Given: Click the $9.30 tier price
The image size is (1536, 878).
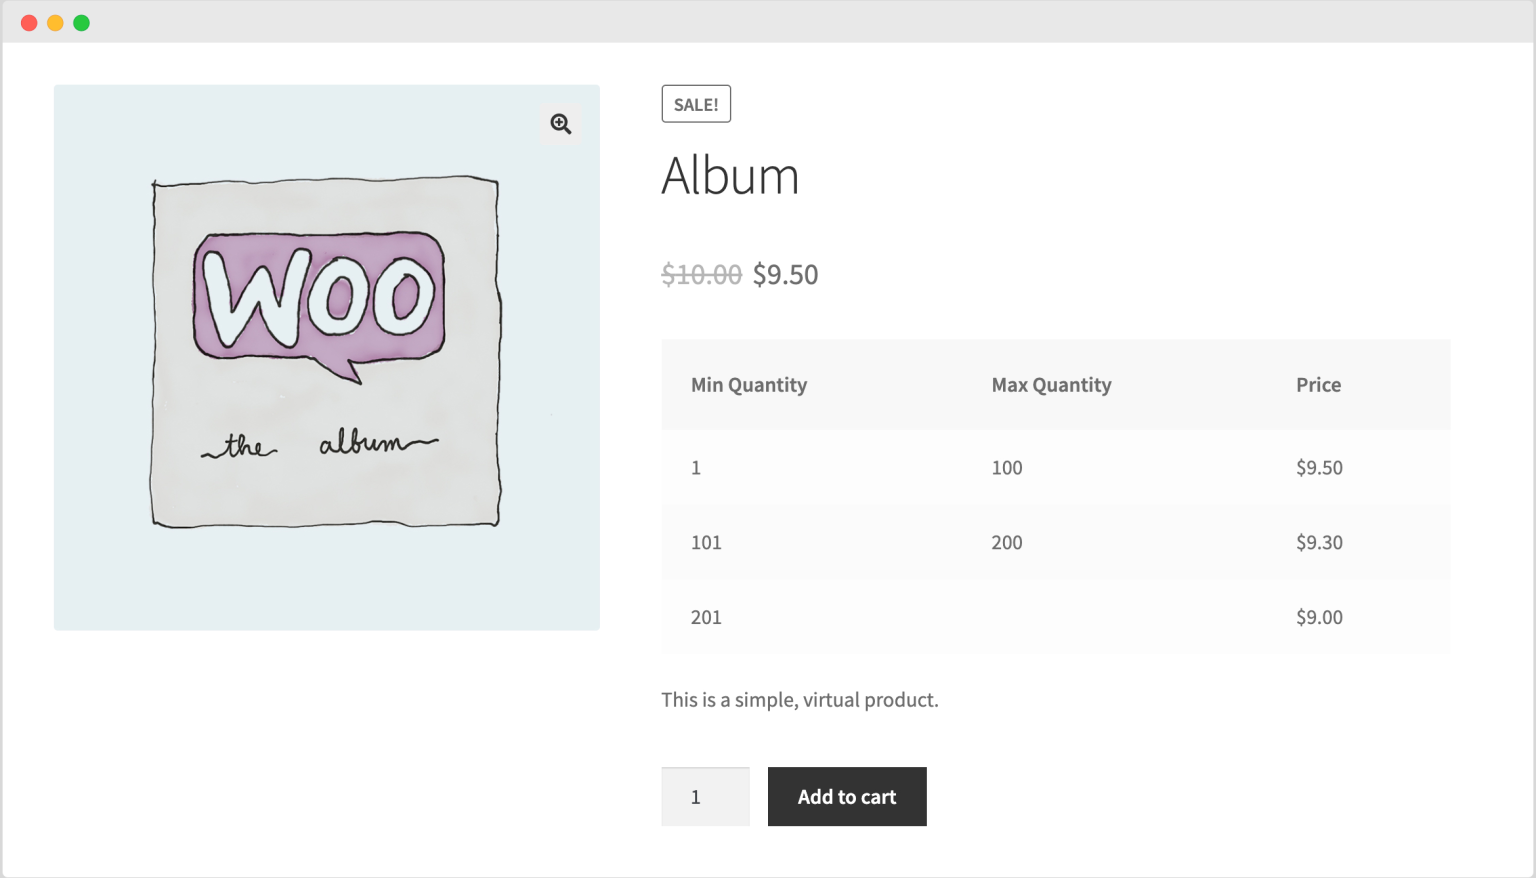Looking at the screenshot, I should pos(1319,543).
